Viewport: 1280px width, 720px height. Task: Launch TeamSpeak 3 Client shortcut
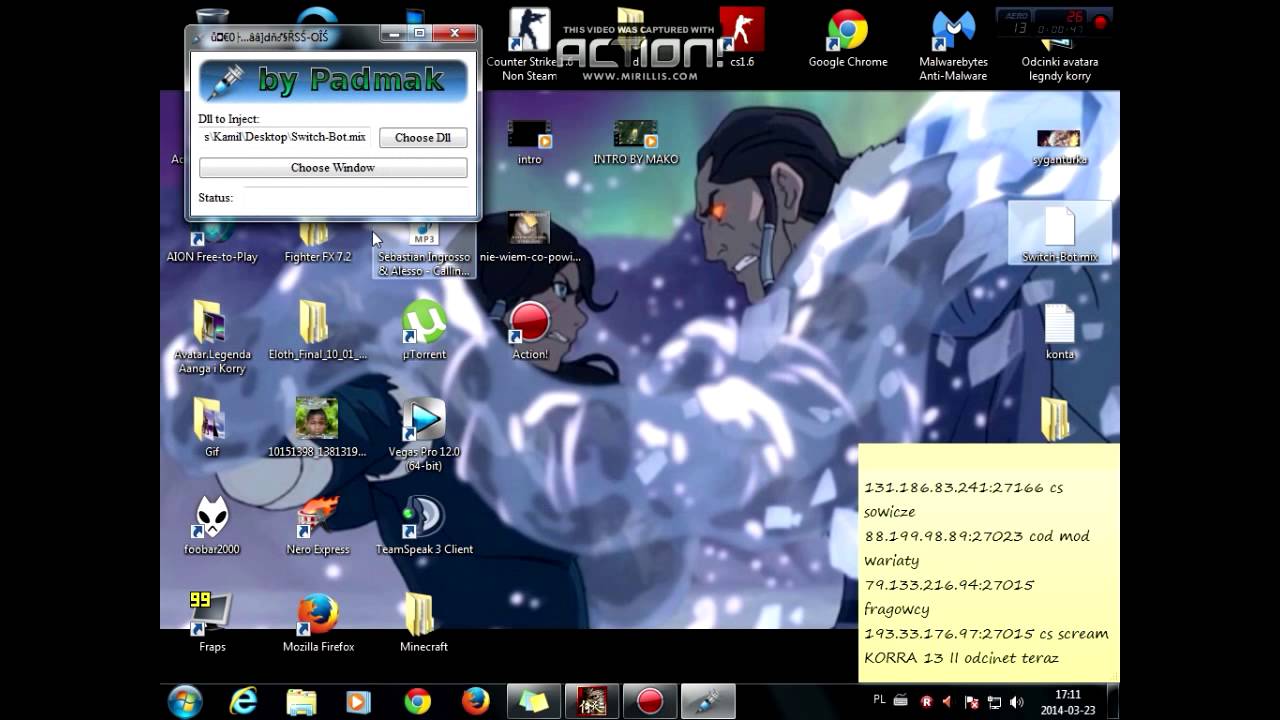click(424, 526)
